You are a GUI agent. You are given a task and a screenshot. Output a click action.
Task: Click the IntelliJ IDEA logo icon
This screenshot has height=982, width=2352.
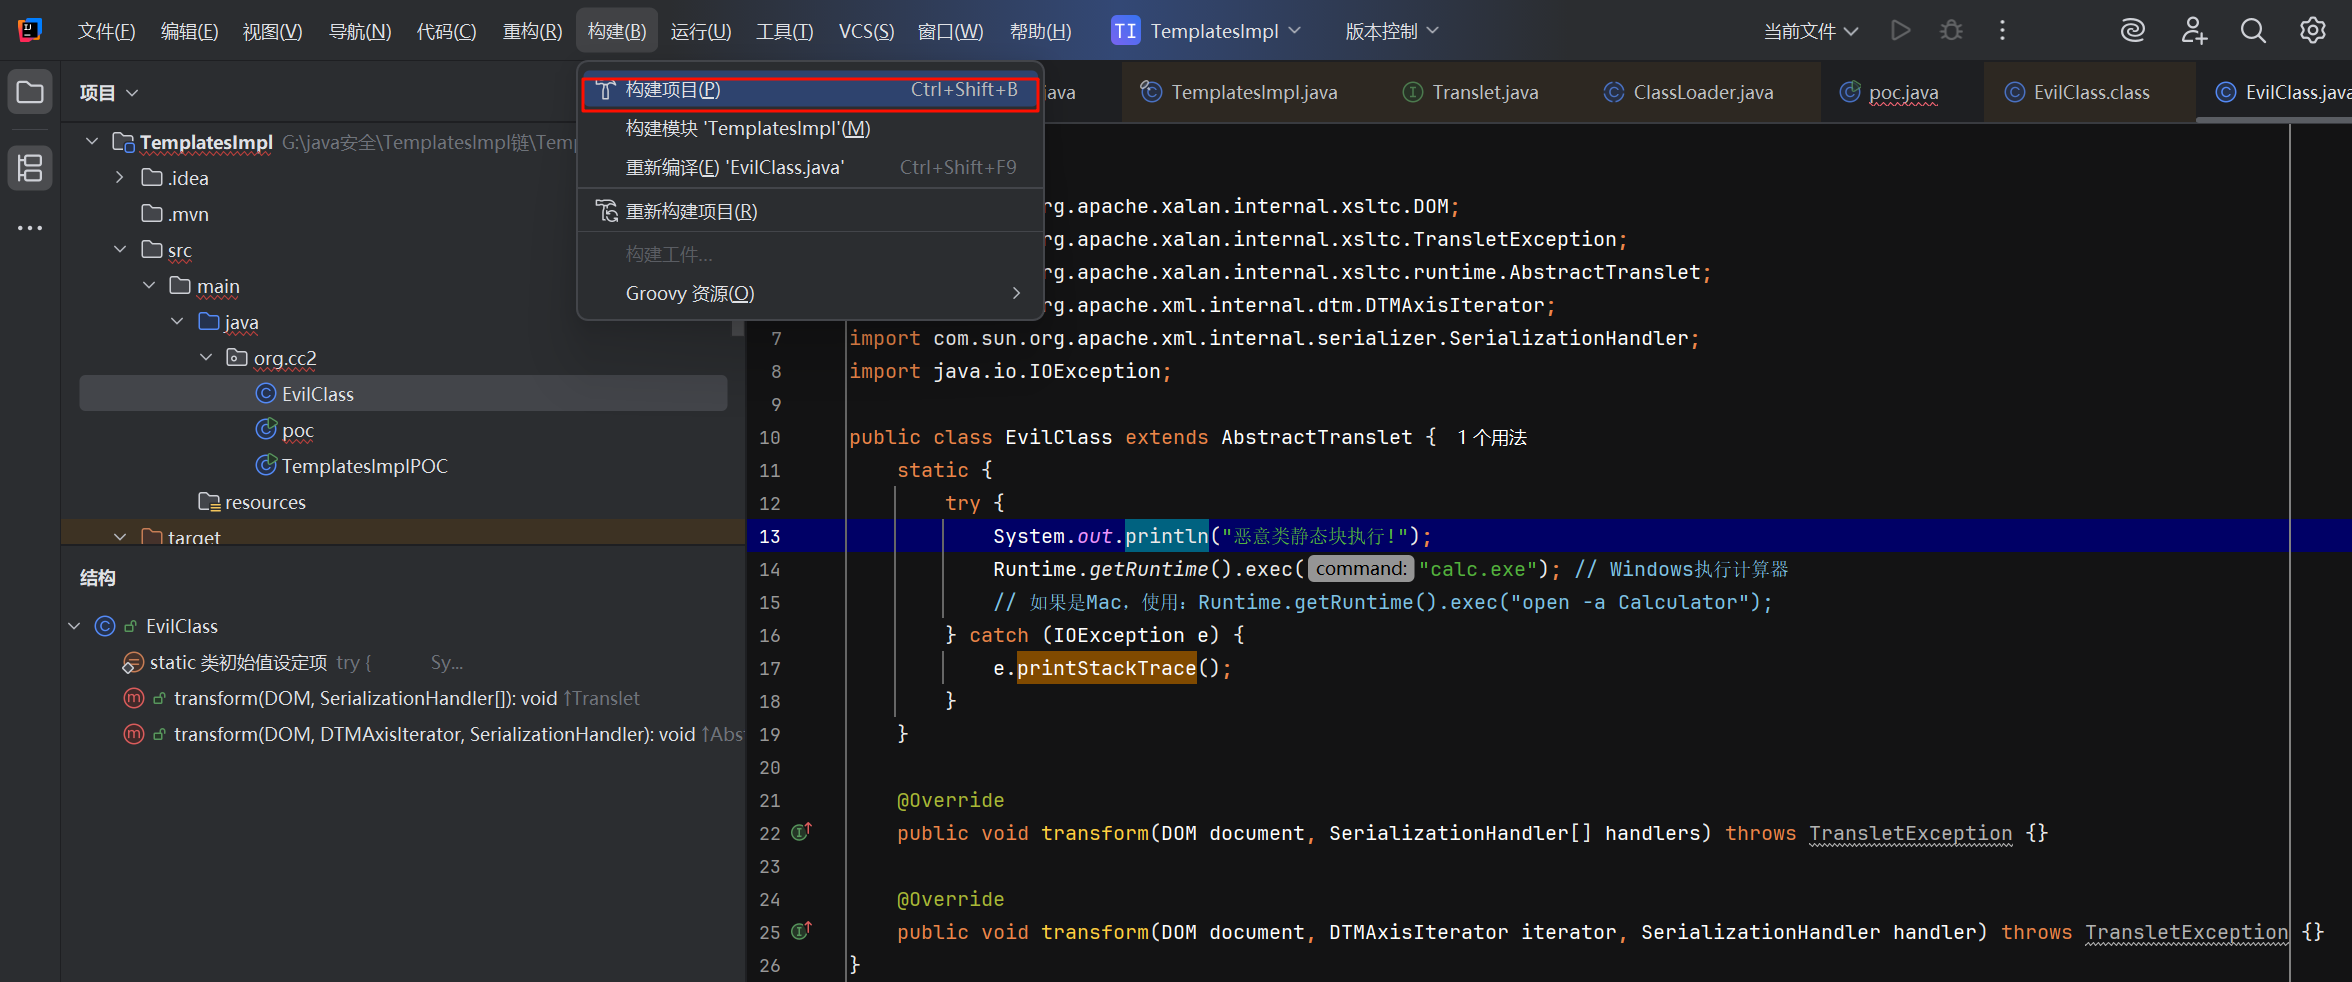30,30
